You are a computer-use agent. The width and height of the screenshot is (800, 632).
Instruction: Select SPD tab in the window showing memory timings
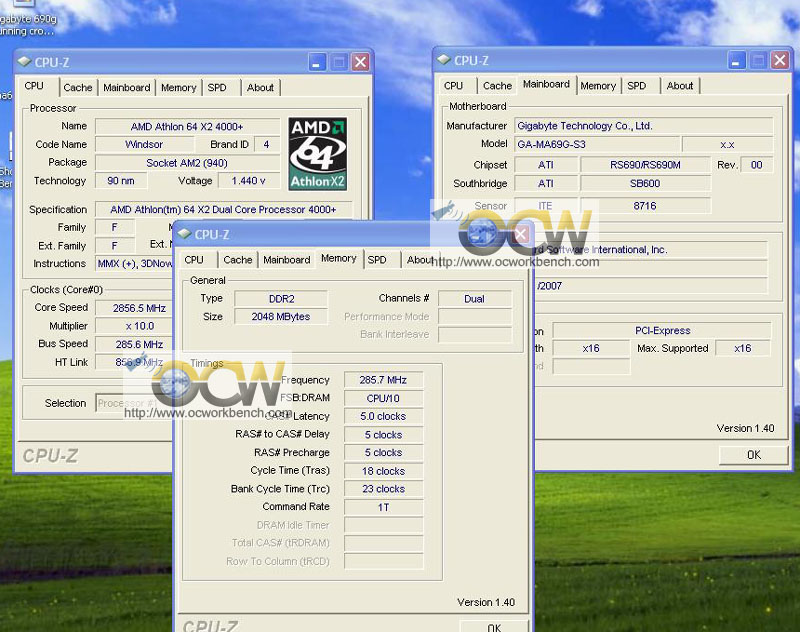click(377, 260)
